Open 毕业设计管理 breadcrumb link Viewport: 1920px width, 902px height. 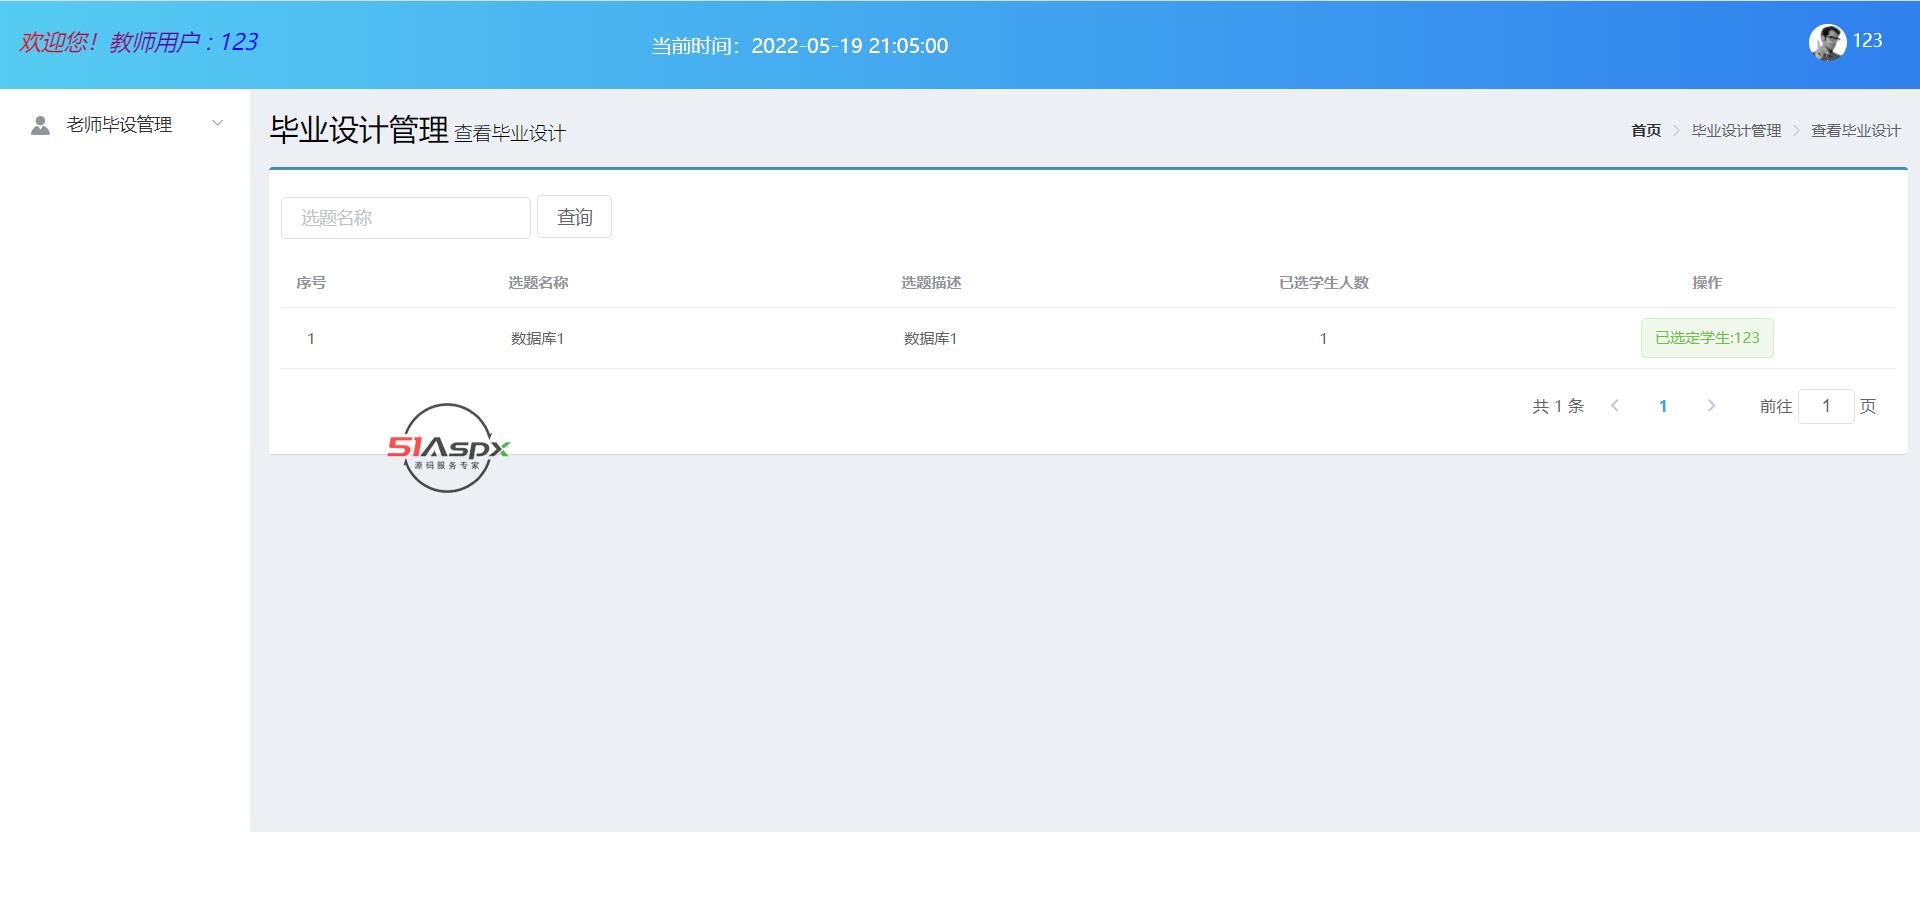click(1736, 131)
